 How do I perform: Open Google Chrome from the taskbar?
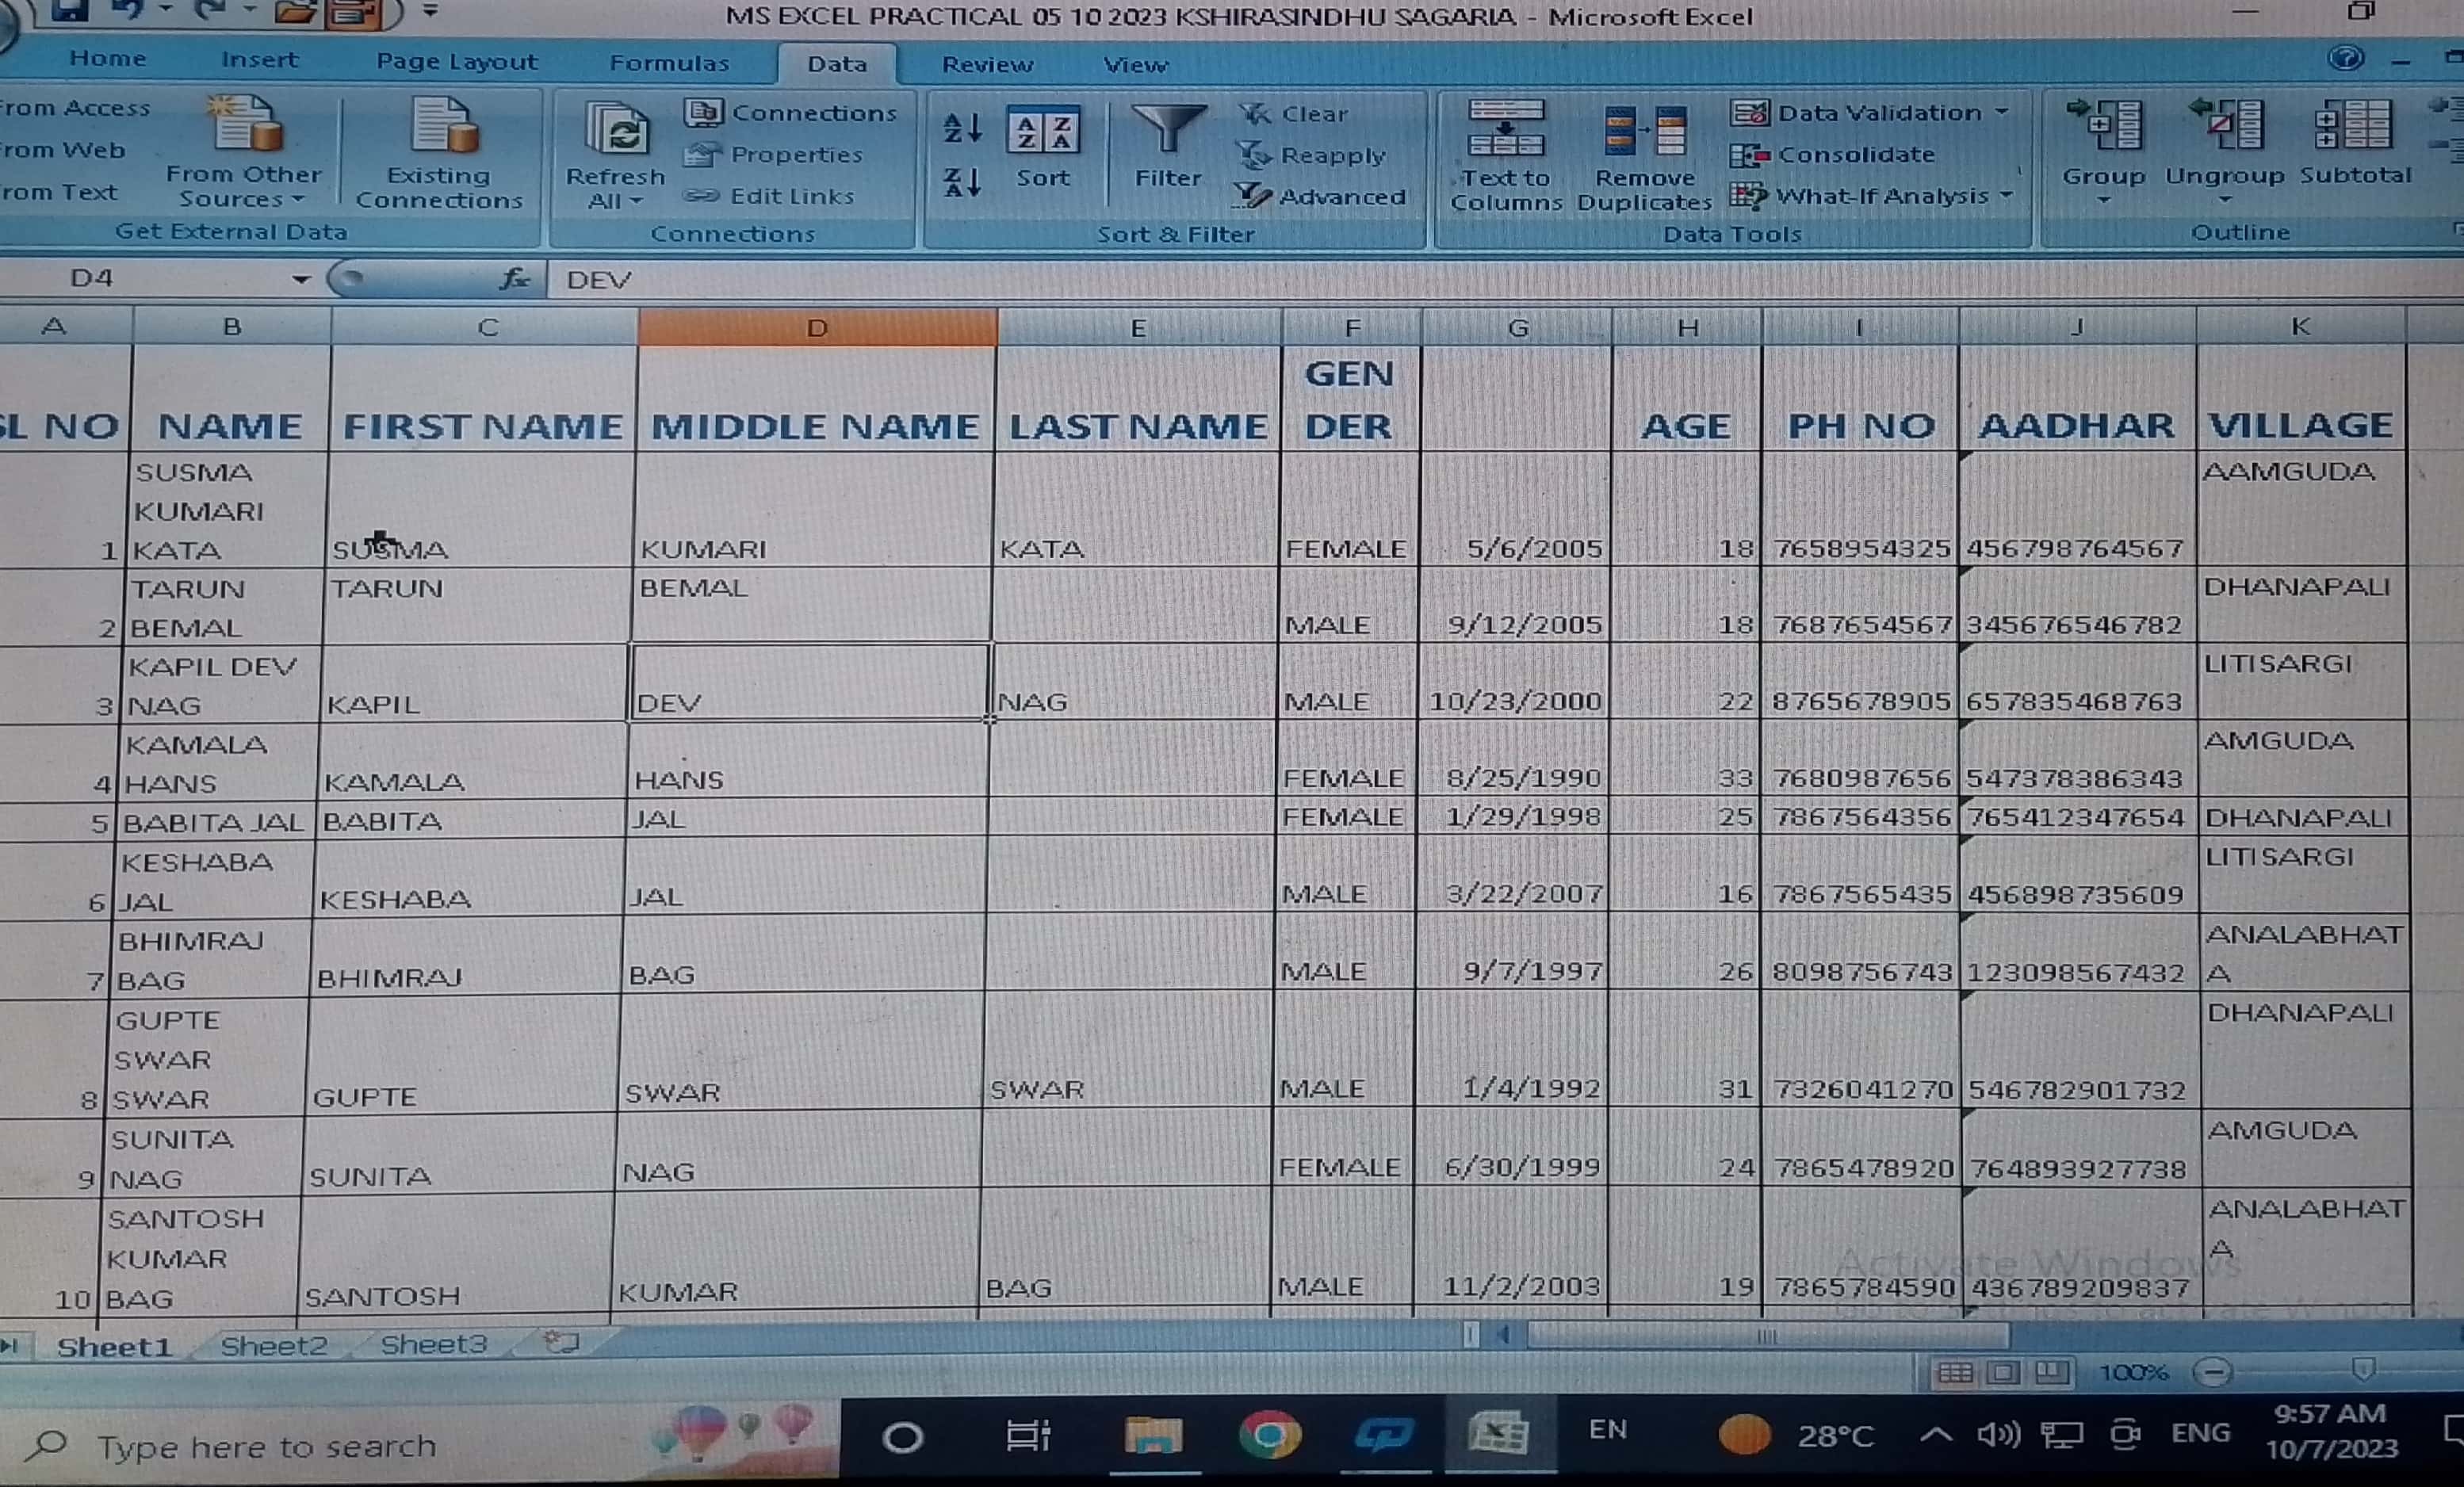click(x=1269, y=1436)
